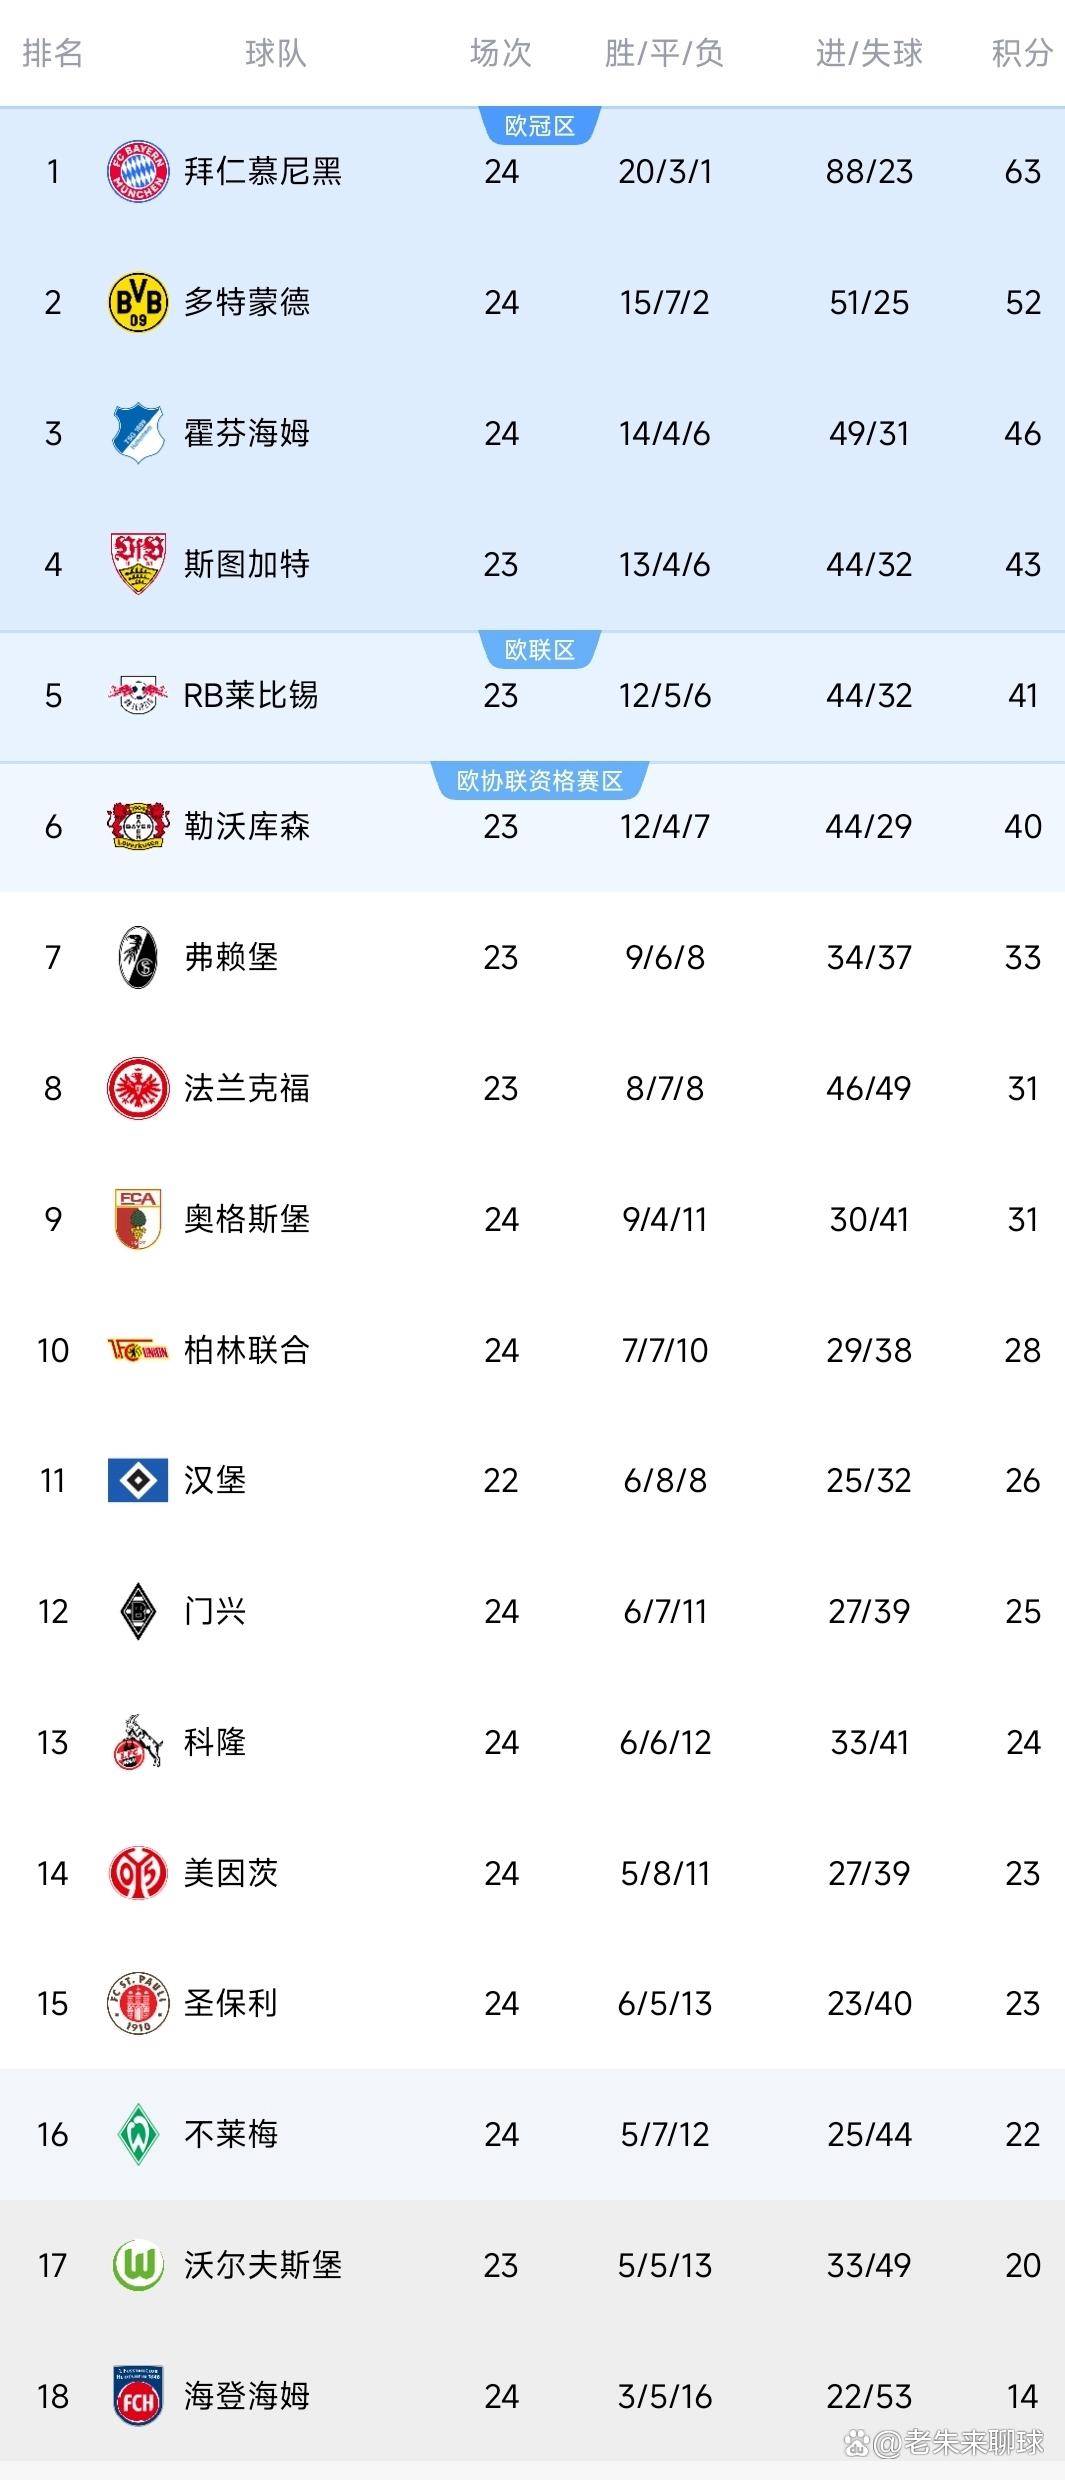Tap the 欧协联资格赛区 zone label
The height and width of the screenshot is (2480, 1065).
coord(540,781)
